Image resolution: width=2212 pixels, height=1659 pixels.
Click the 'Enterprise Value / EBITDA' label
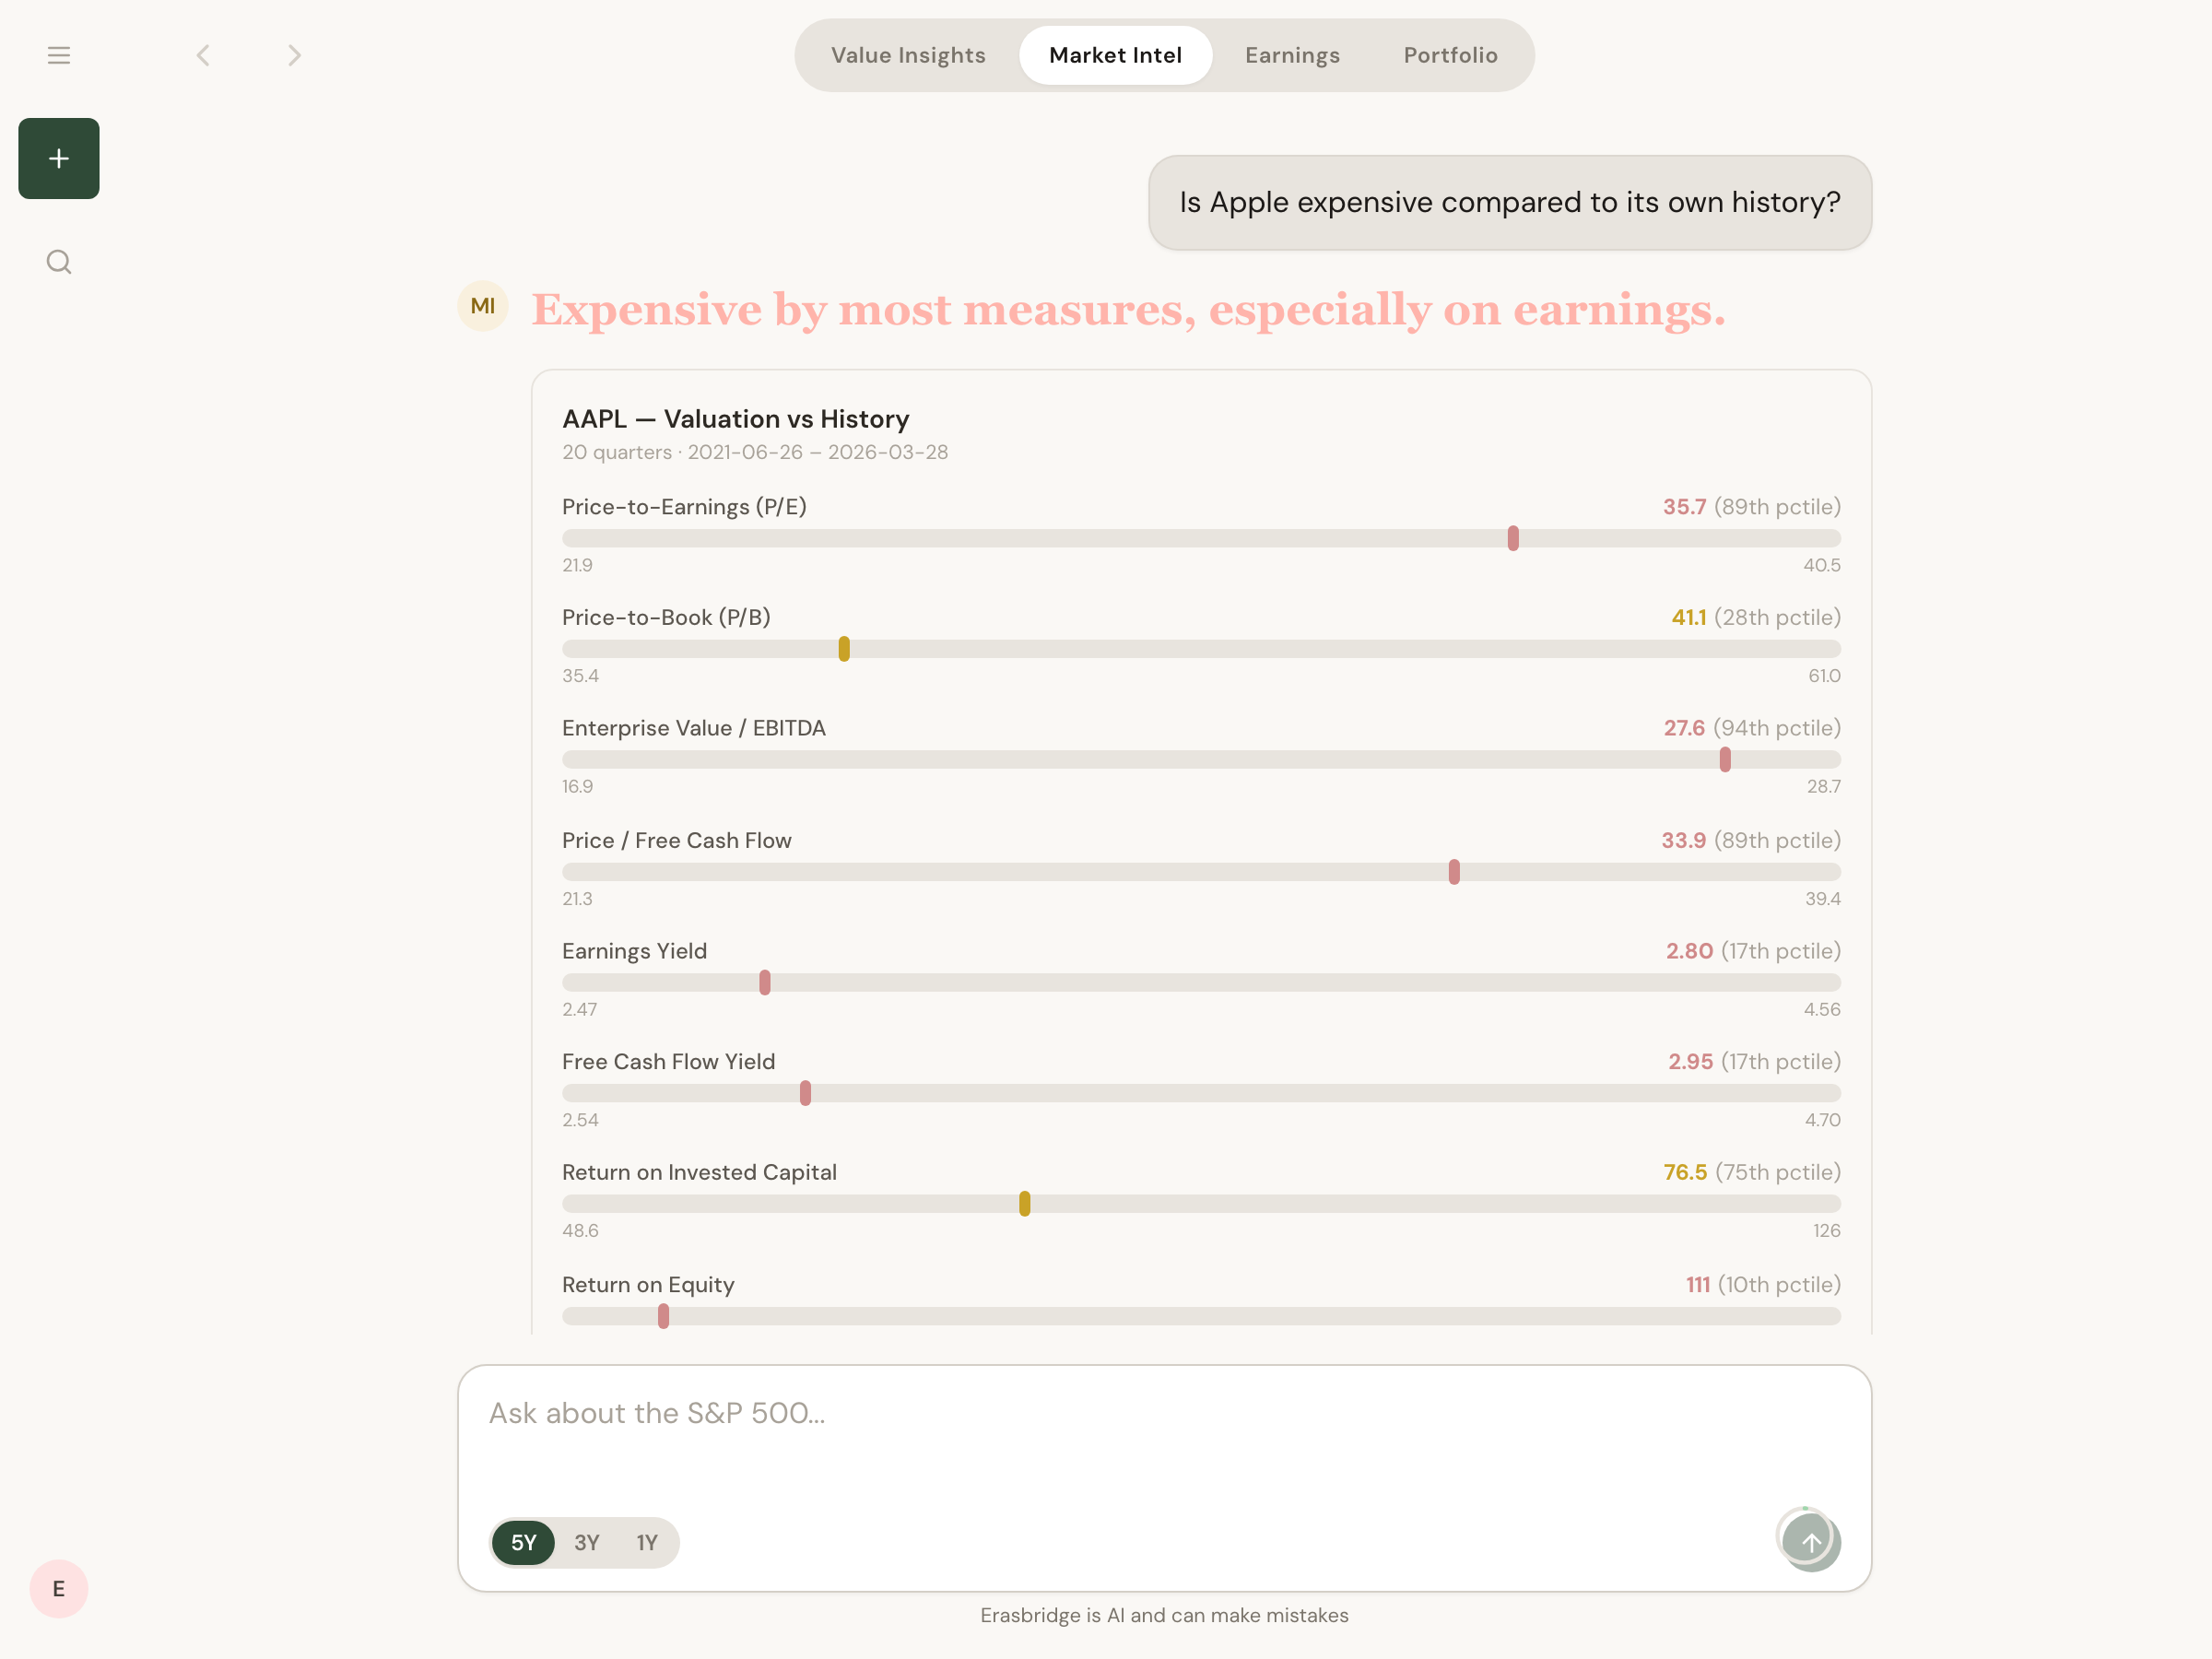click(x=694, y=728)
